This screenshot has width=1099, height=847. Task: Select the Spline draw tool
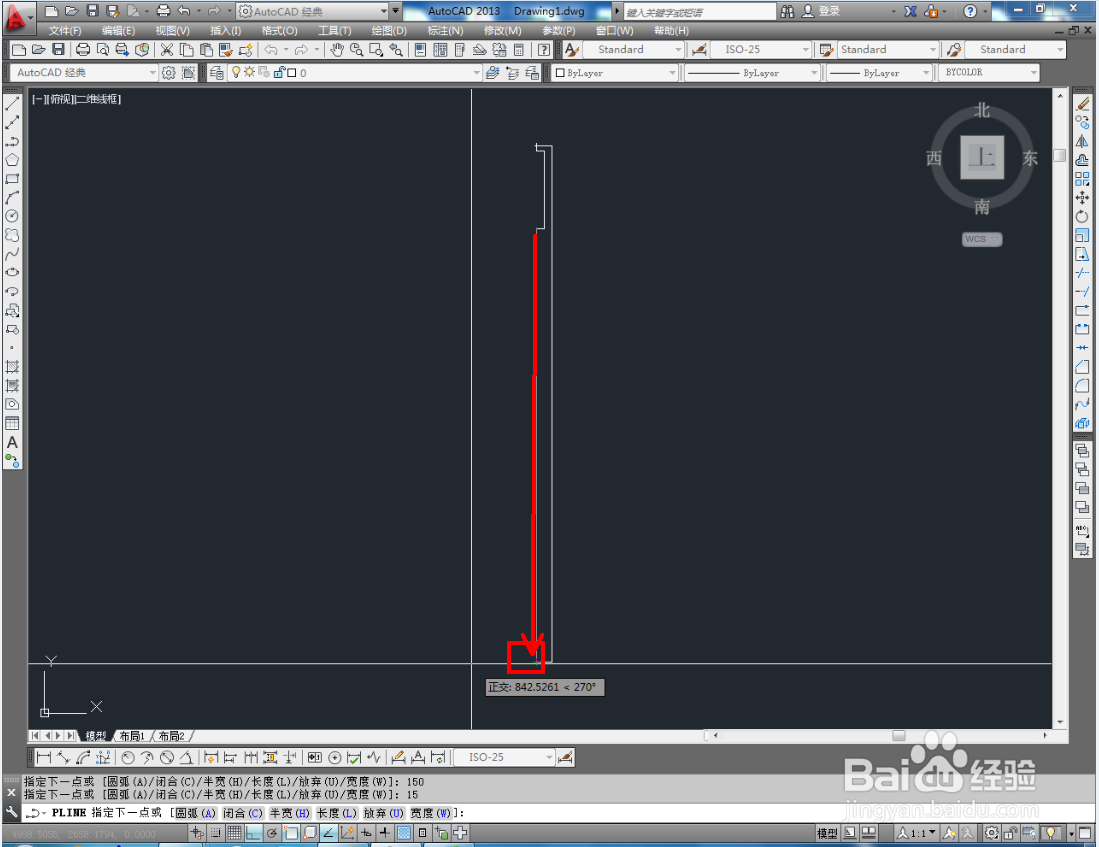(12, 254)
